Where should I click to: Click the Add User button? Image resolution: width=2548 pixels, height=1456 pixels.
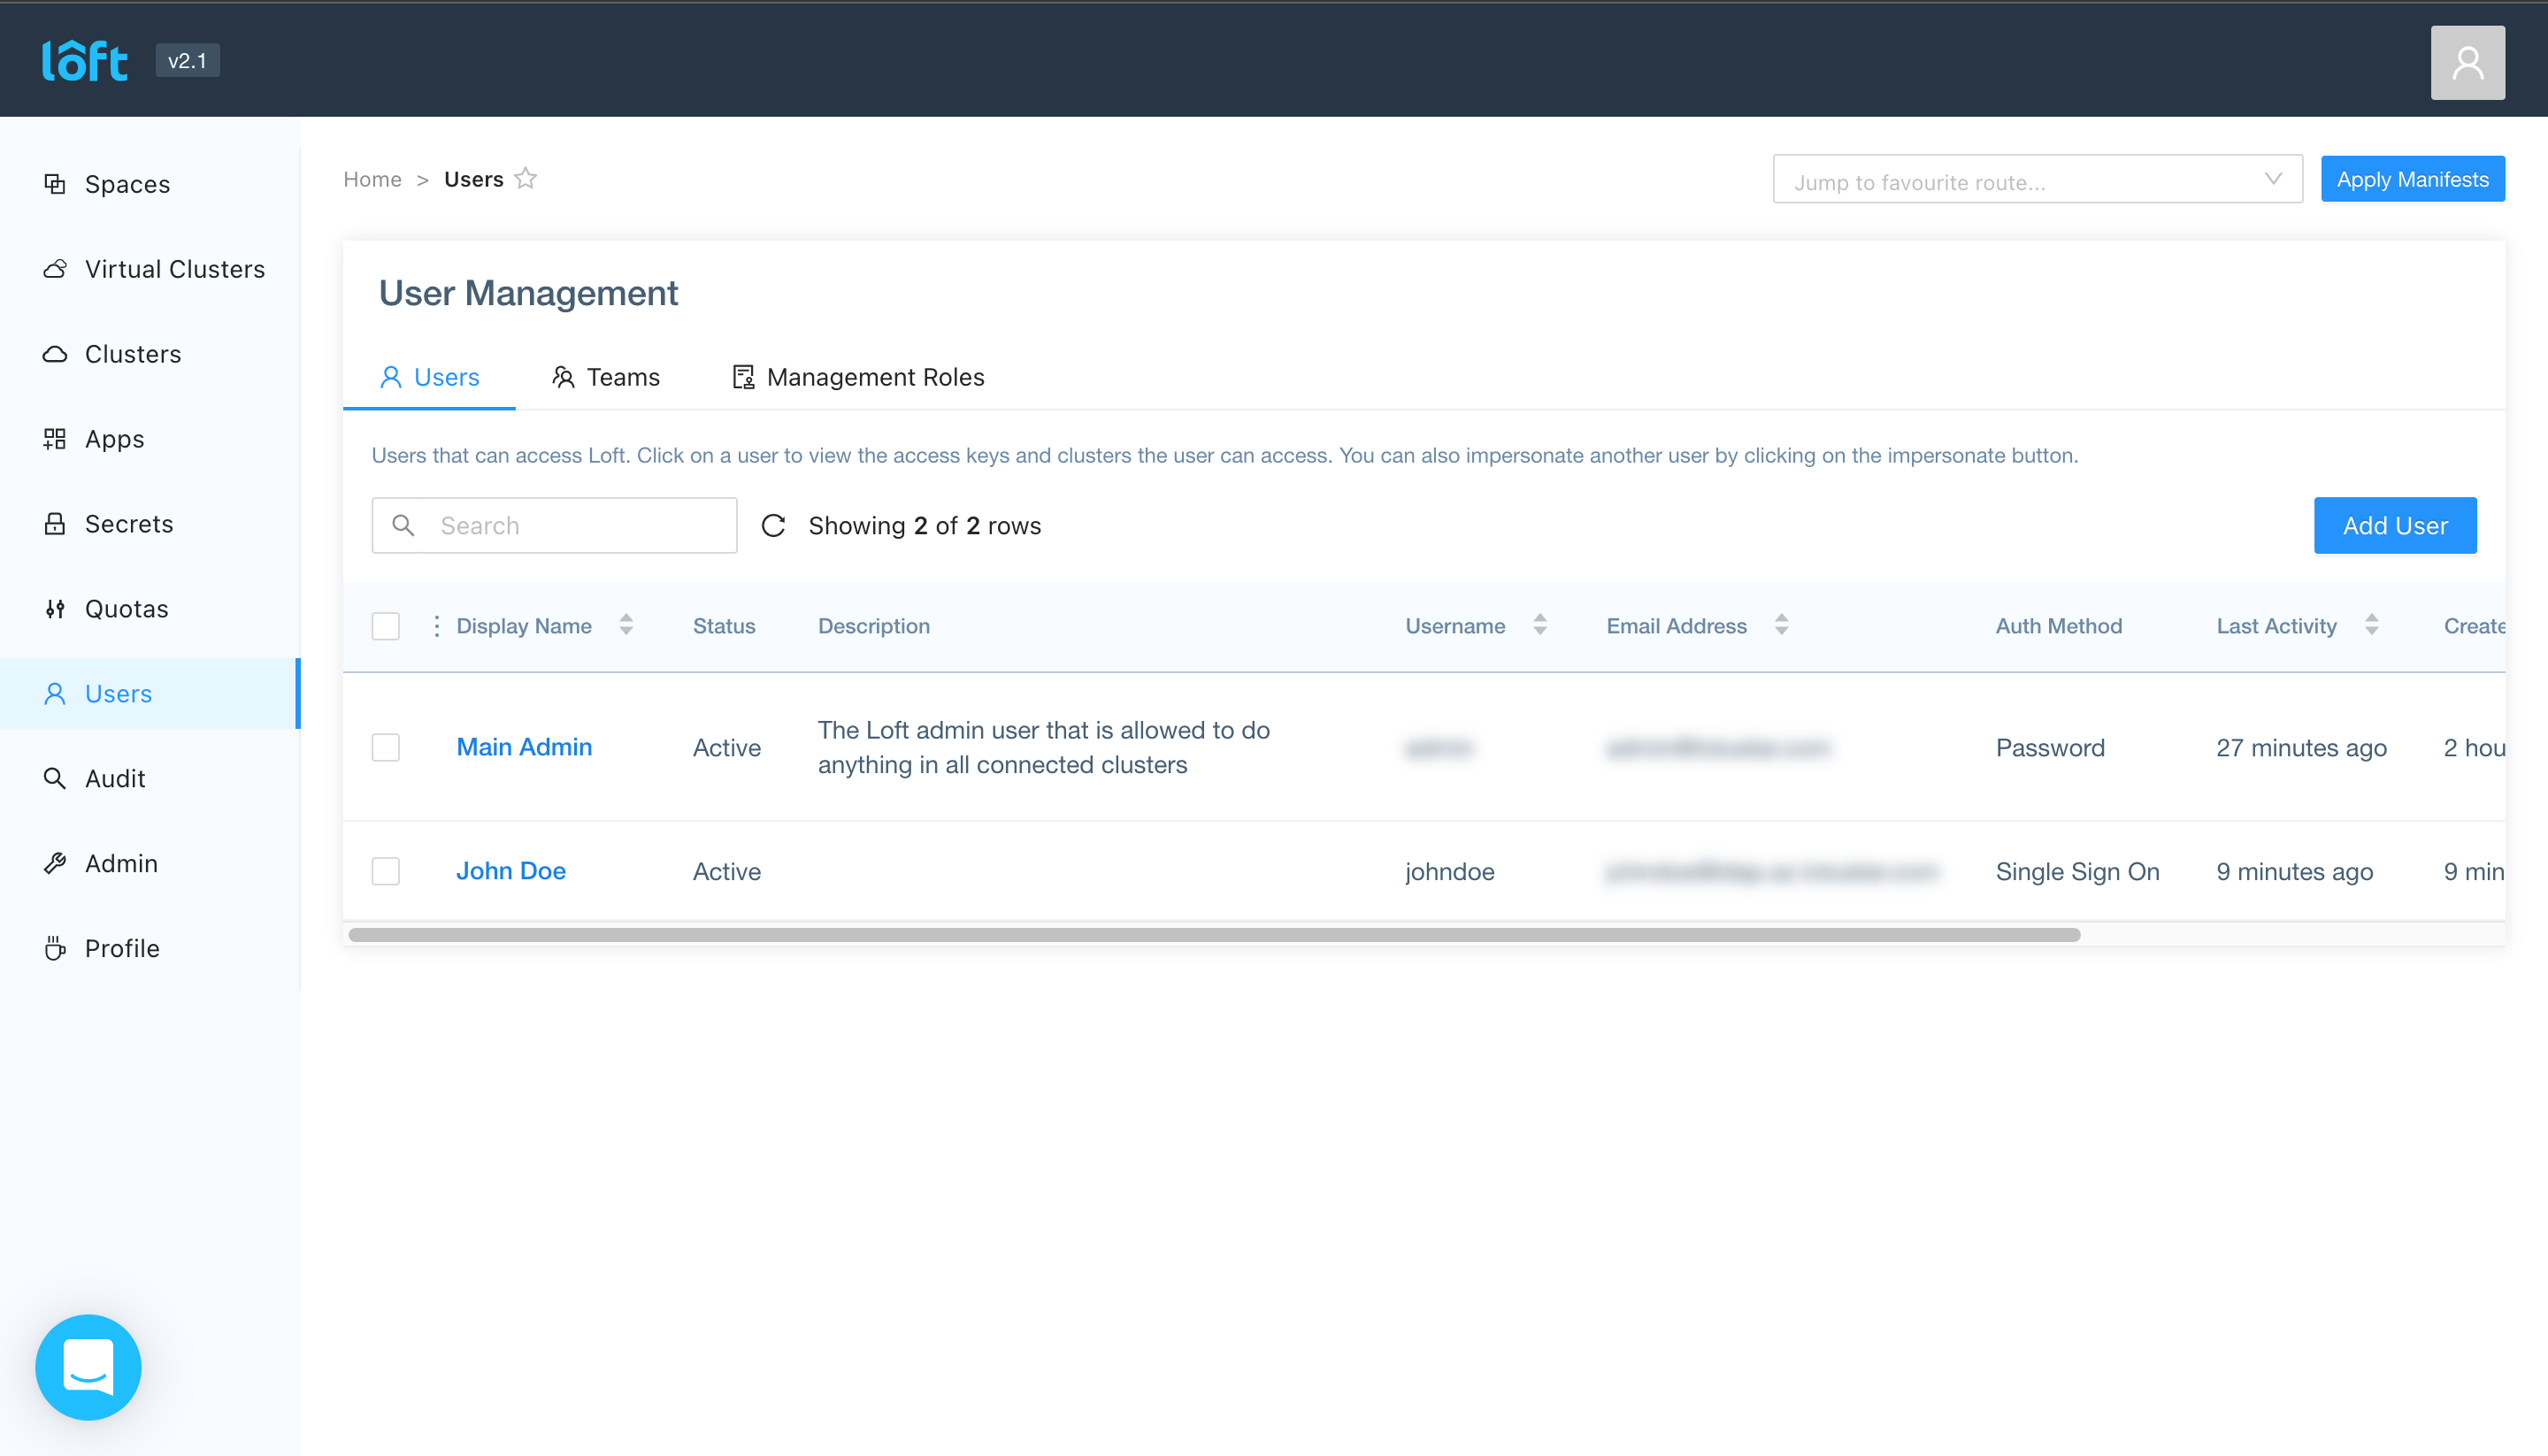pyautogui.click(x=2394, y=526)
